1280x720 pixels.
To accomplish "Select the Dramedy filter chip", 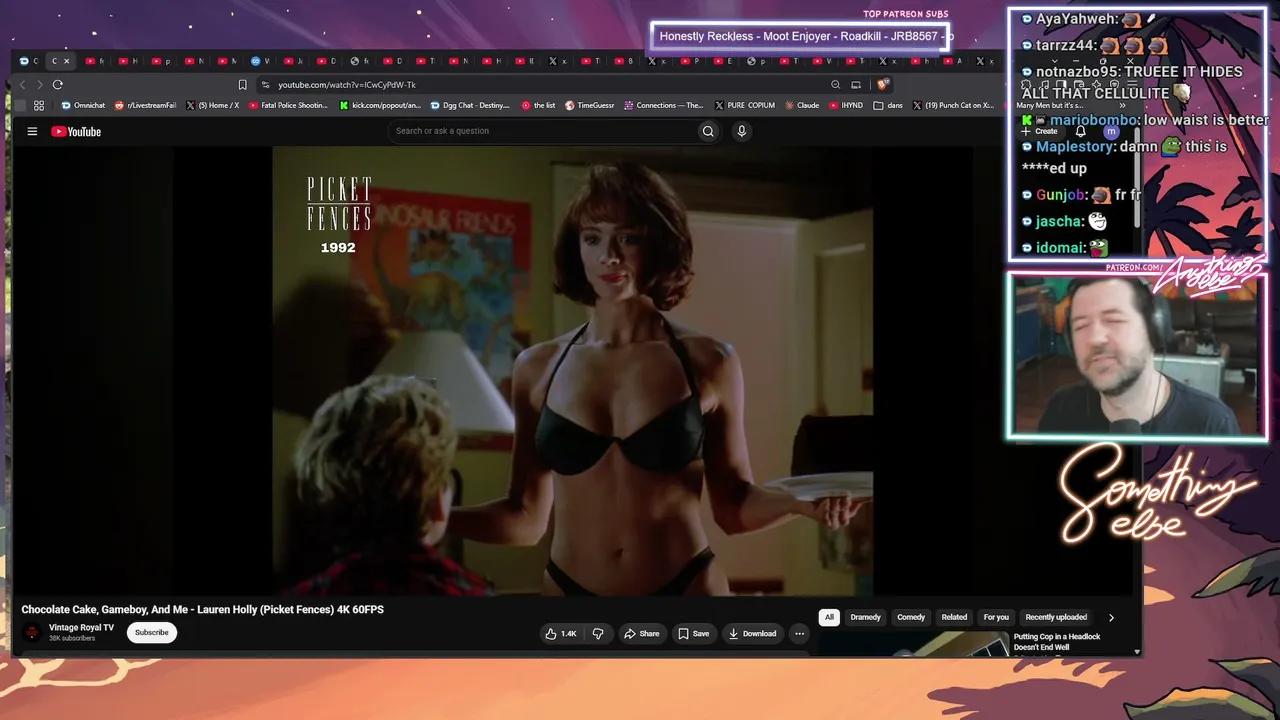I will pyautogui.click(x=865, y=617).
